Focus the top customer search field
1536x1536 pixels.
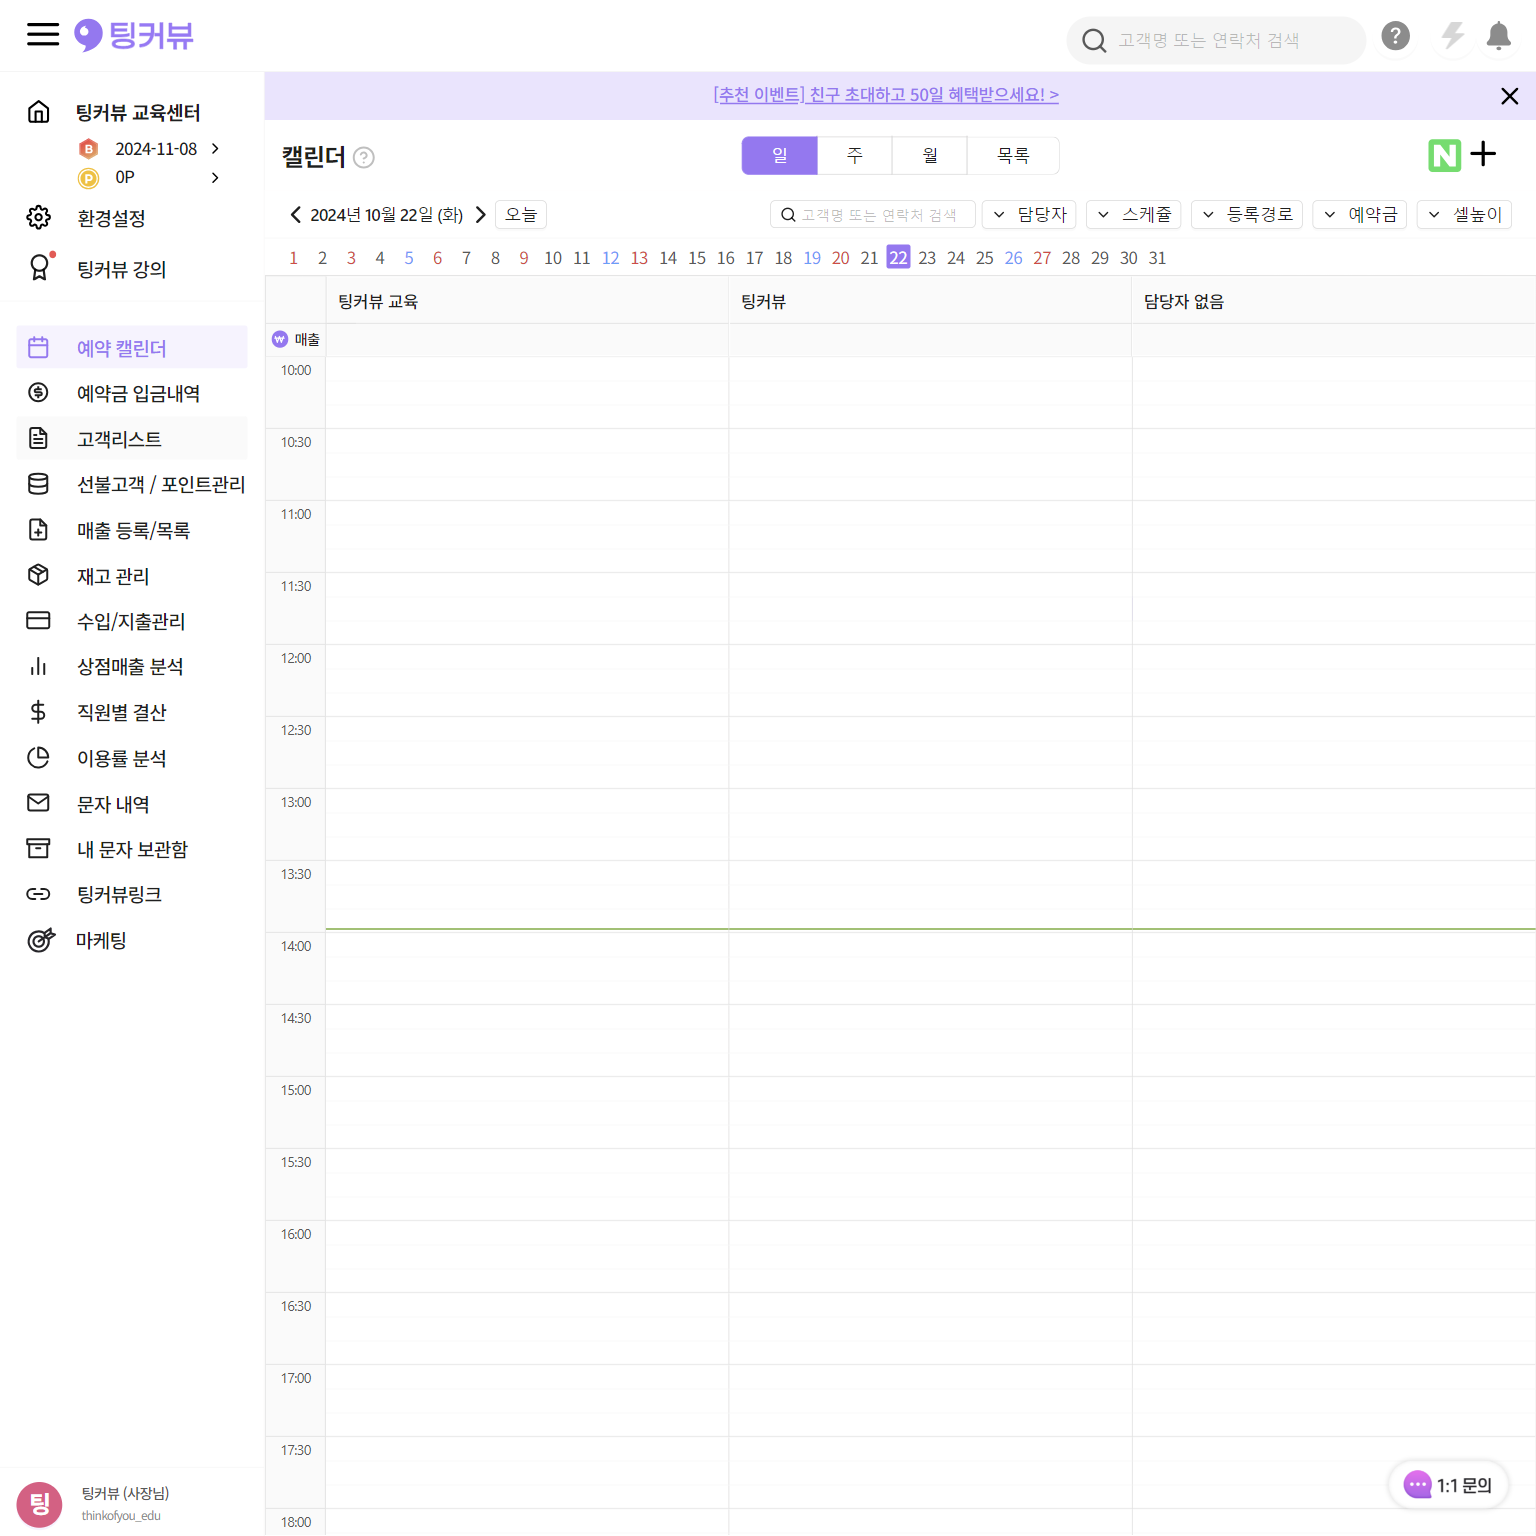tap(1216, 40)
